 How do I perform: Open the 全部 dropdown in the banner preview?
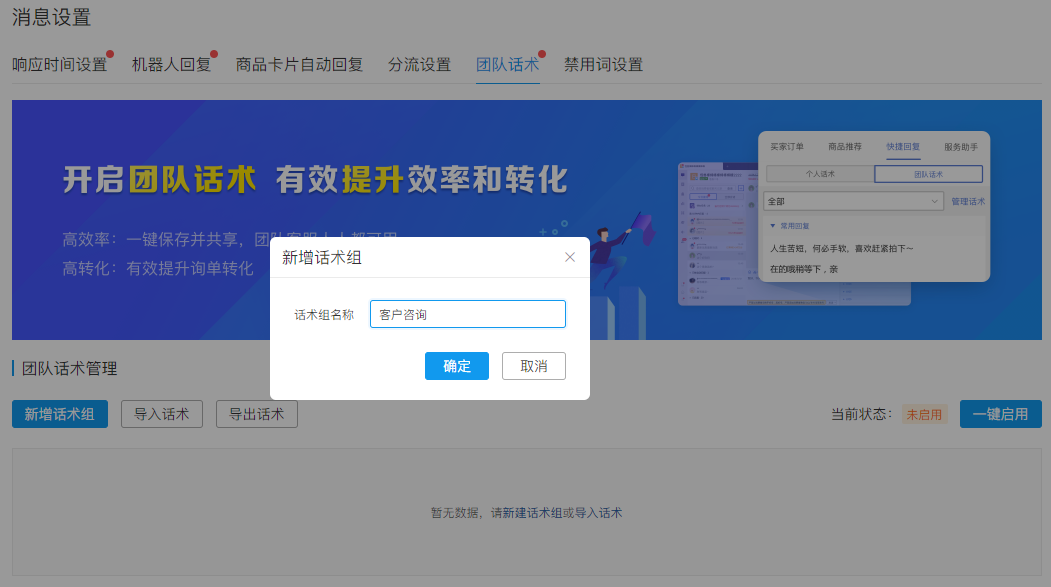pos(853,201)
